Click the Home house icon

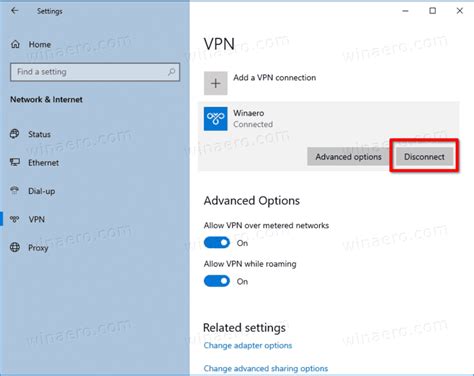(x=15, y=44)
